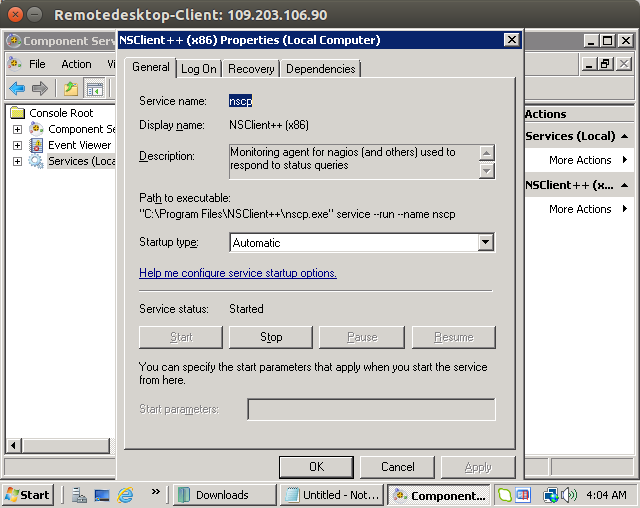640x508 pixels.
Task: Click the Console Root folder icon
Action: coord(18,113)
